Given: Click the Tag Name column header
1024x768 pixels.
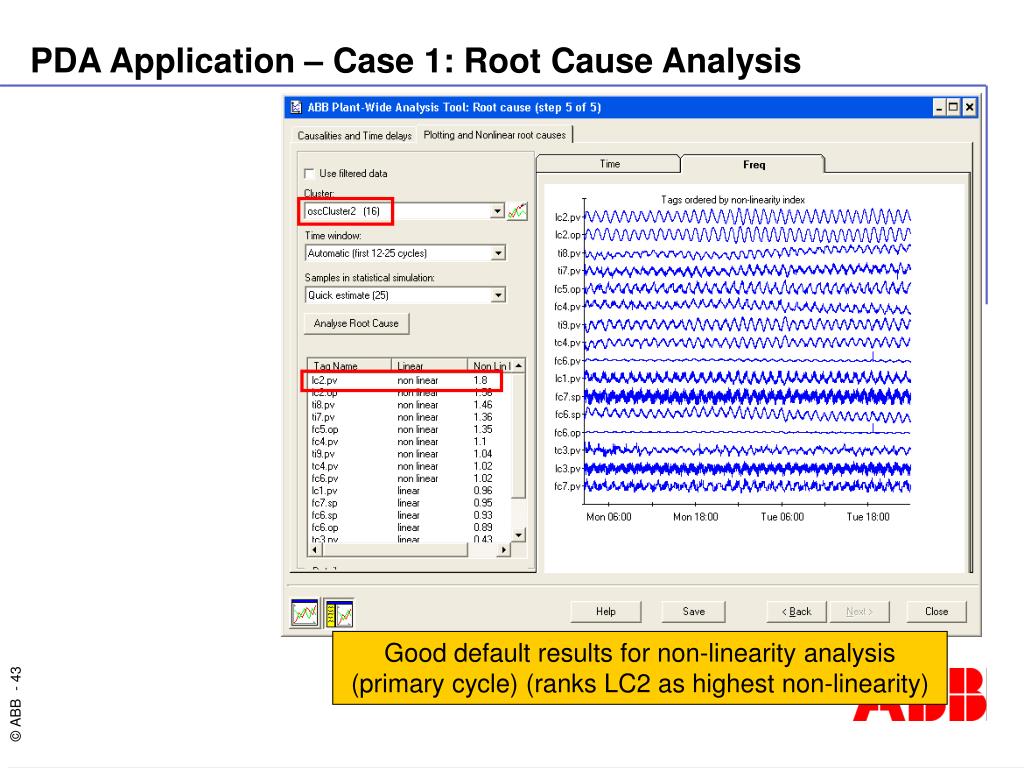Looking at the screenshot, I should coord(349,366).
